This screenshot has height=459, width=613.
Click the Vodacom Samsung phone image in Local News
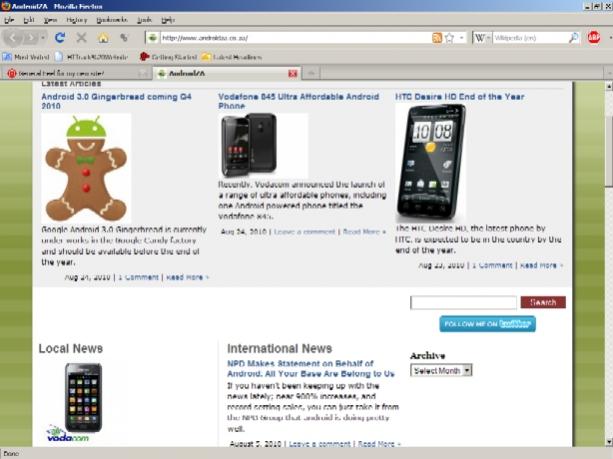pos(83,402)
